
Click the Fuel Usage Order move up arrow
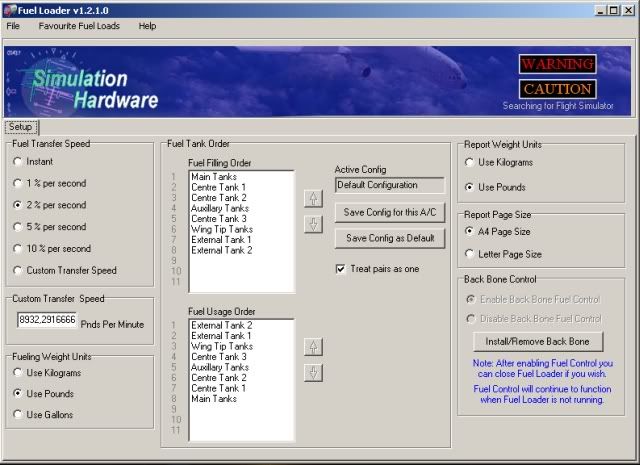[313, 347]
